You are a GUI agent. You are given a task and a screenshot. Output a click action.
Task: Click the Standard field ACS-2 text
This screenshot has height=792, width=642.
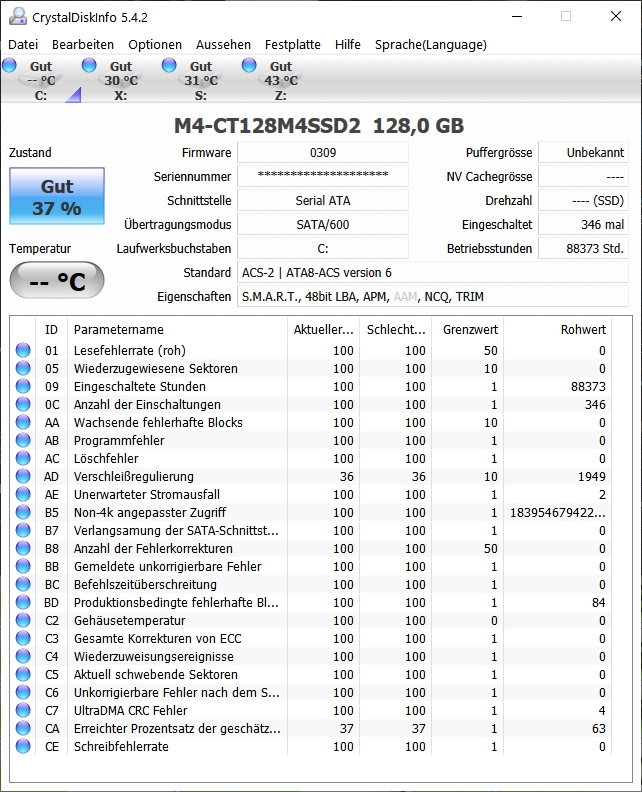(433, 272)
